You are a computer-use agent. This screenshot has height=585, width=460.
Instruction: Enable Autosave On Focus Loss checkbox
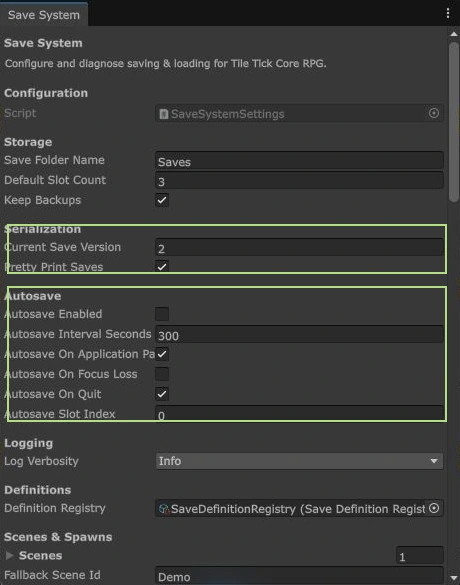click(x=162, y=374)
